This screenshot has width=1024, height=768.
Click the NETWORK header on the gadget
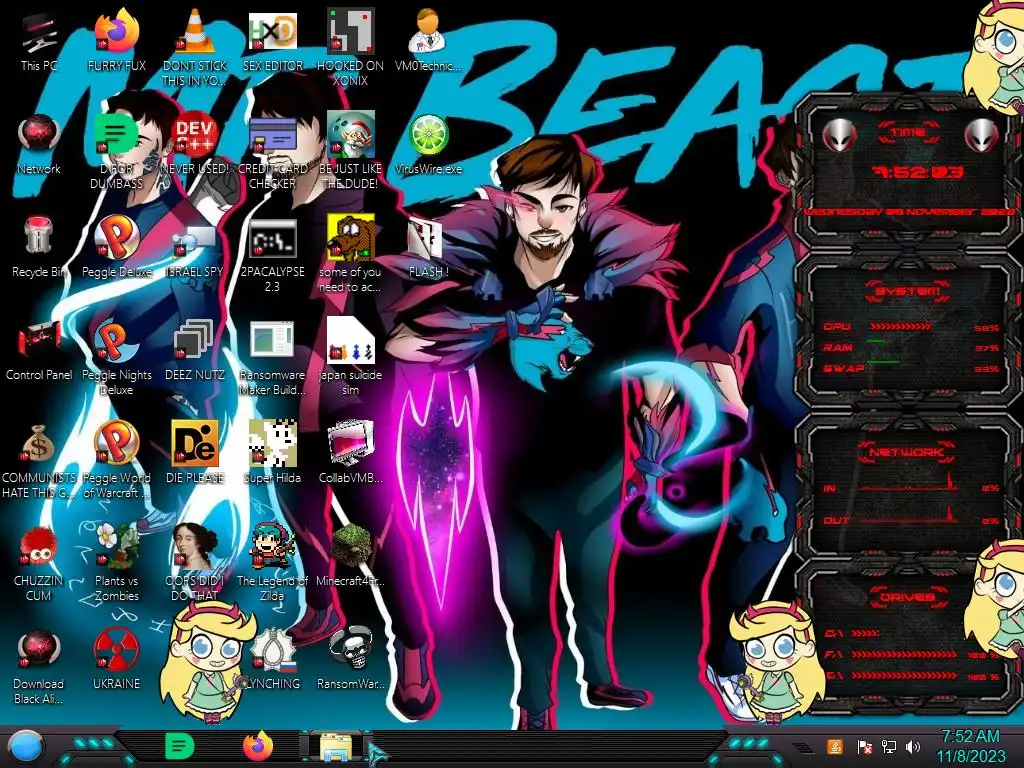(907, 451)
